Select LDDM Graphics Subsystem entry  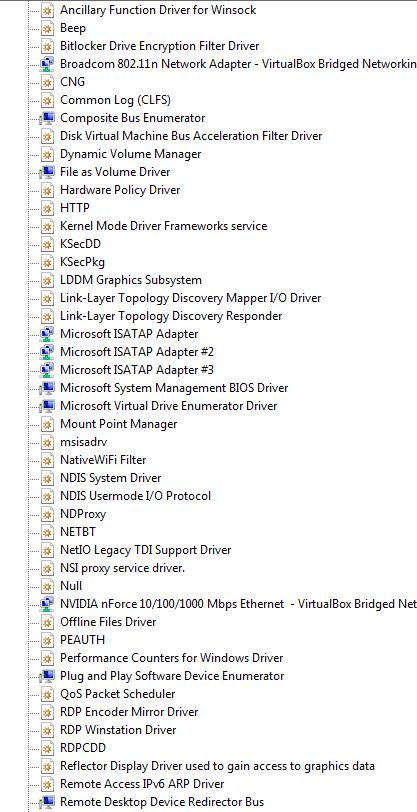pos(131,280)
